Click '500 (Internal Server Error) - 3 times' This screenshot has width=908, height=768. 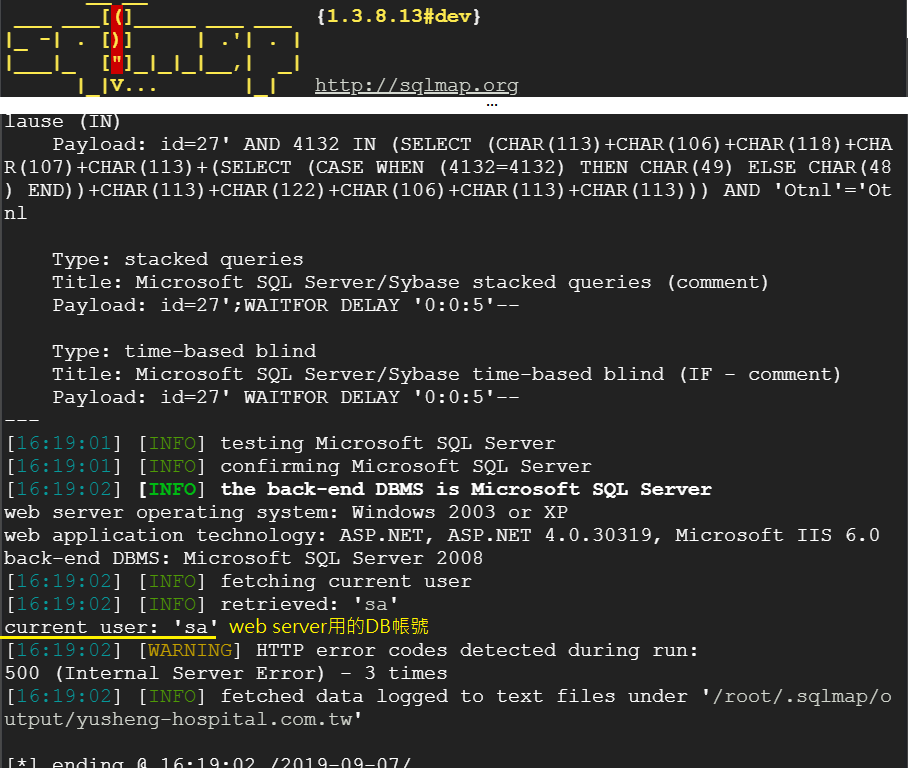pos(226,673)
